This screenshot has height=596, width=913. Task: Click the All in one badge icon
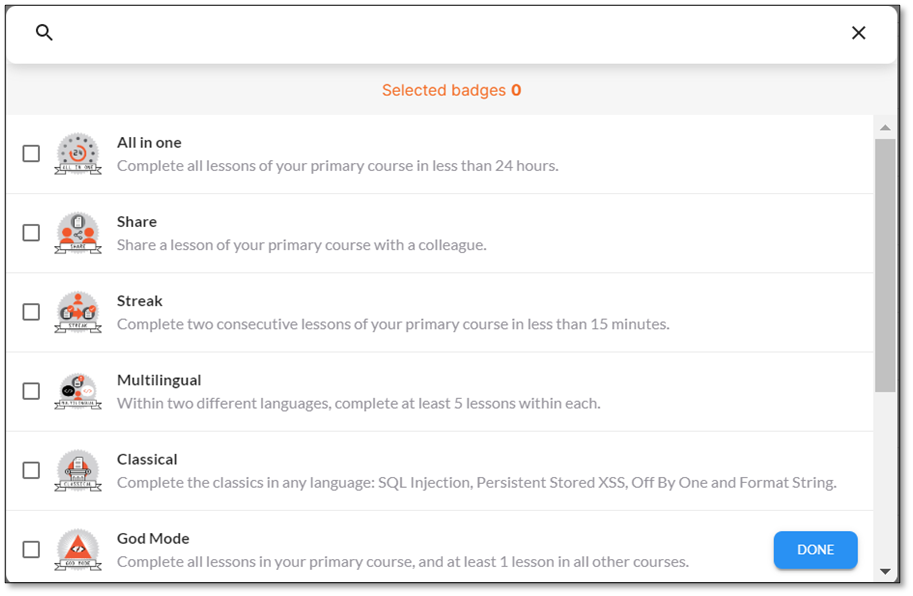pyautogui.click(x=78, y=154)
